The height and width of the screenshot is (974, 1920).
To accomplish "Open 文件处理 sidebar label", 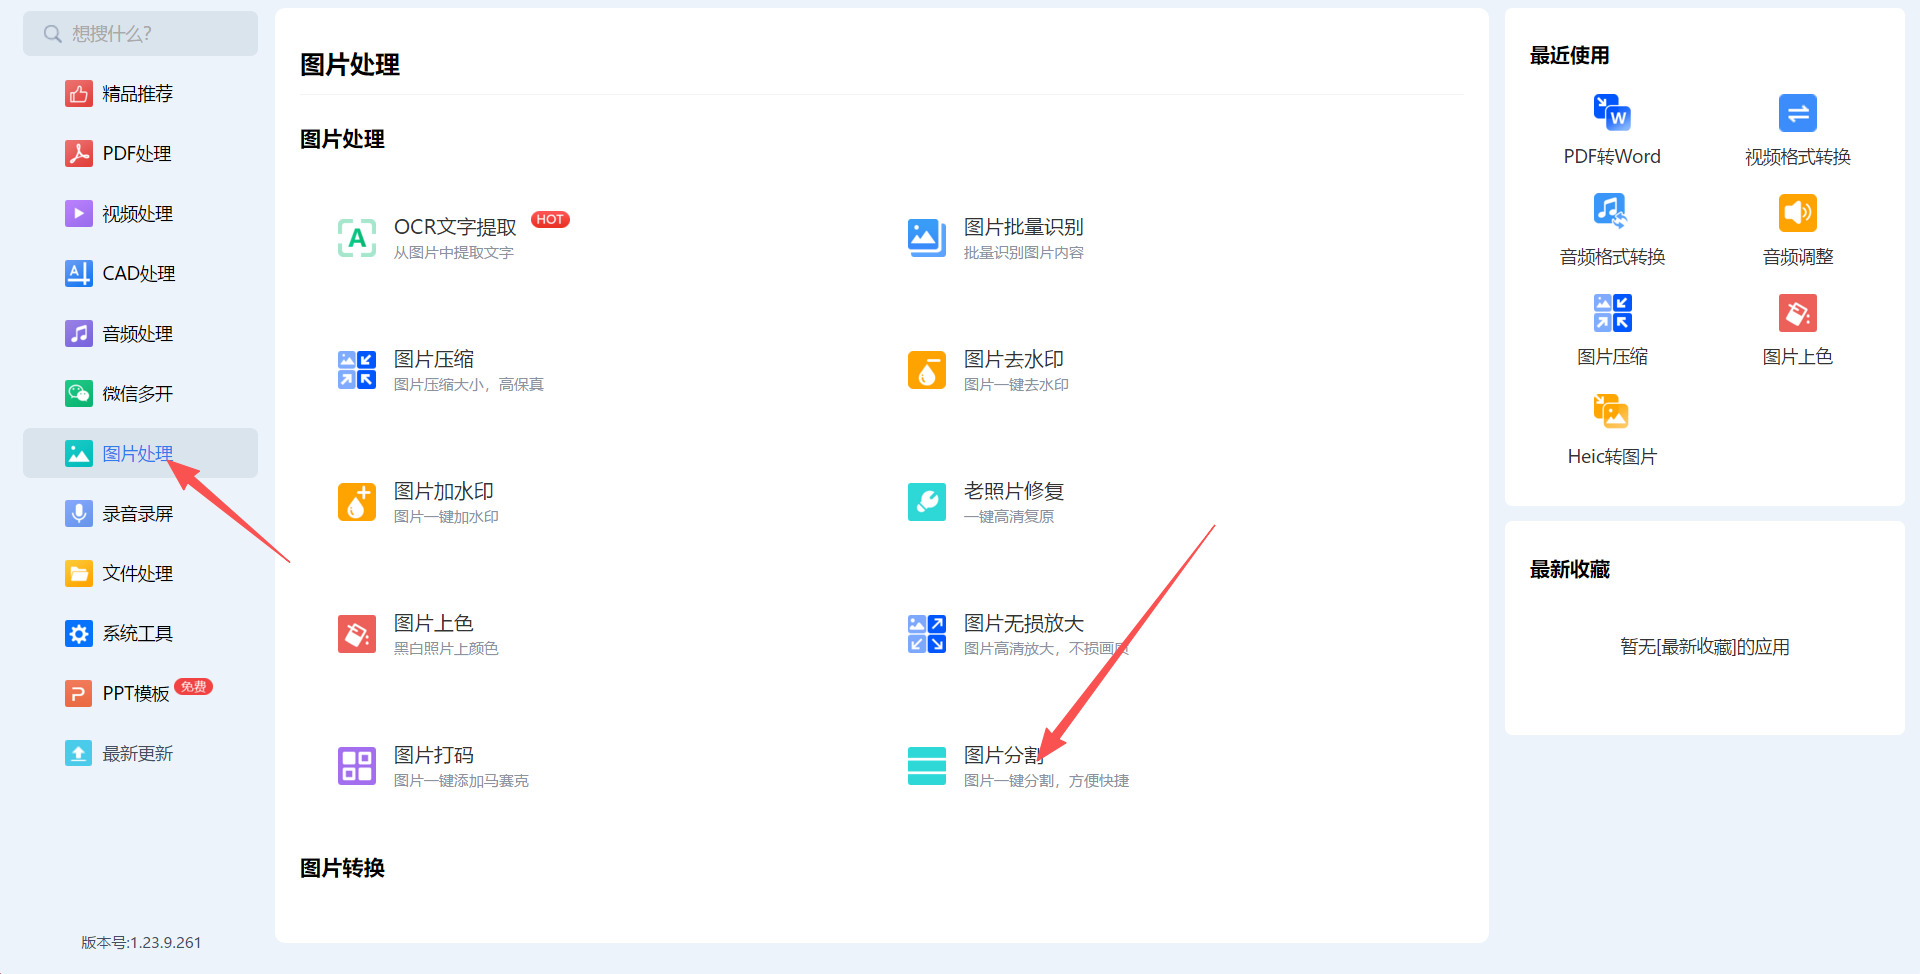I will (138, 574).
